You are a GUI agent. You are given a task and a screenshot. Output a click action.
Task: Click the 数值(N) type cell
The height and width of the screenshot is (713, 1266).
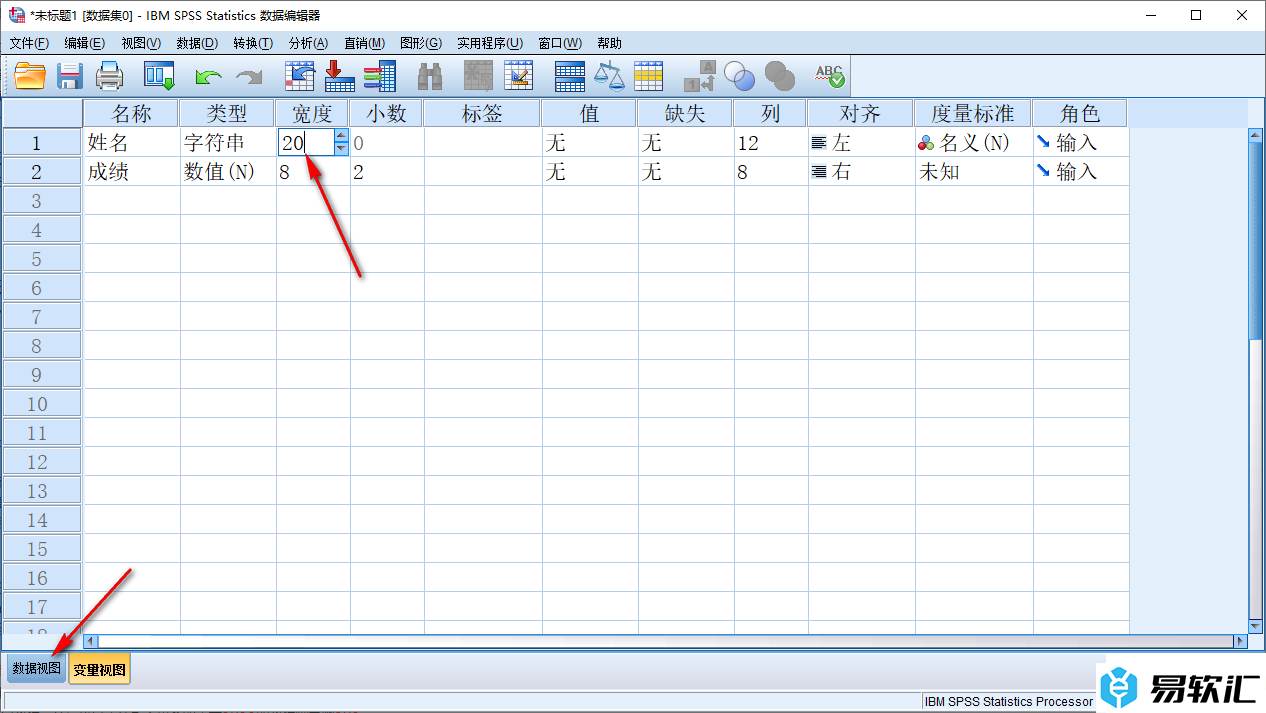[228, 172]
